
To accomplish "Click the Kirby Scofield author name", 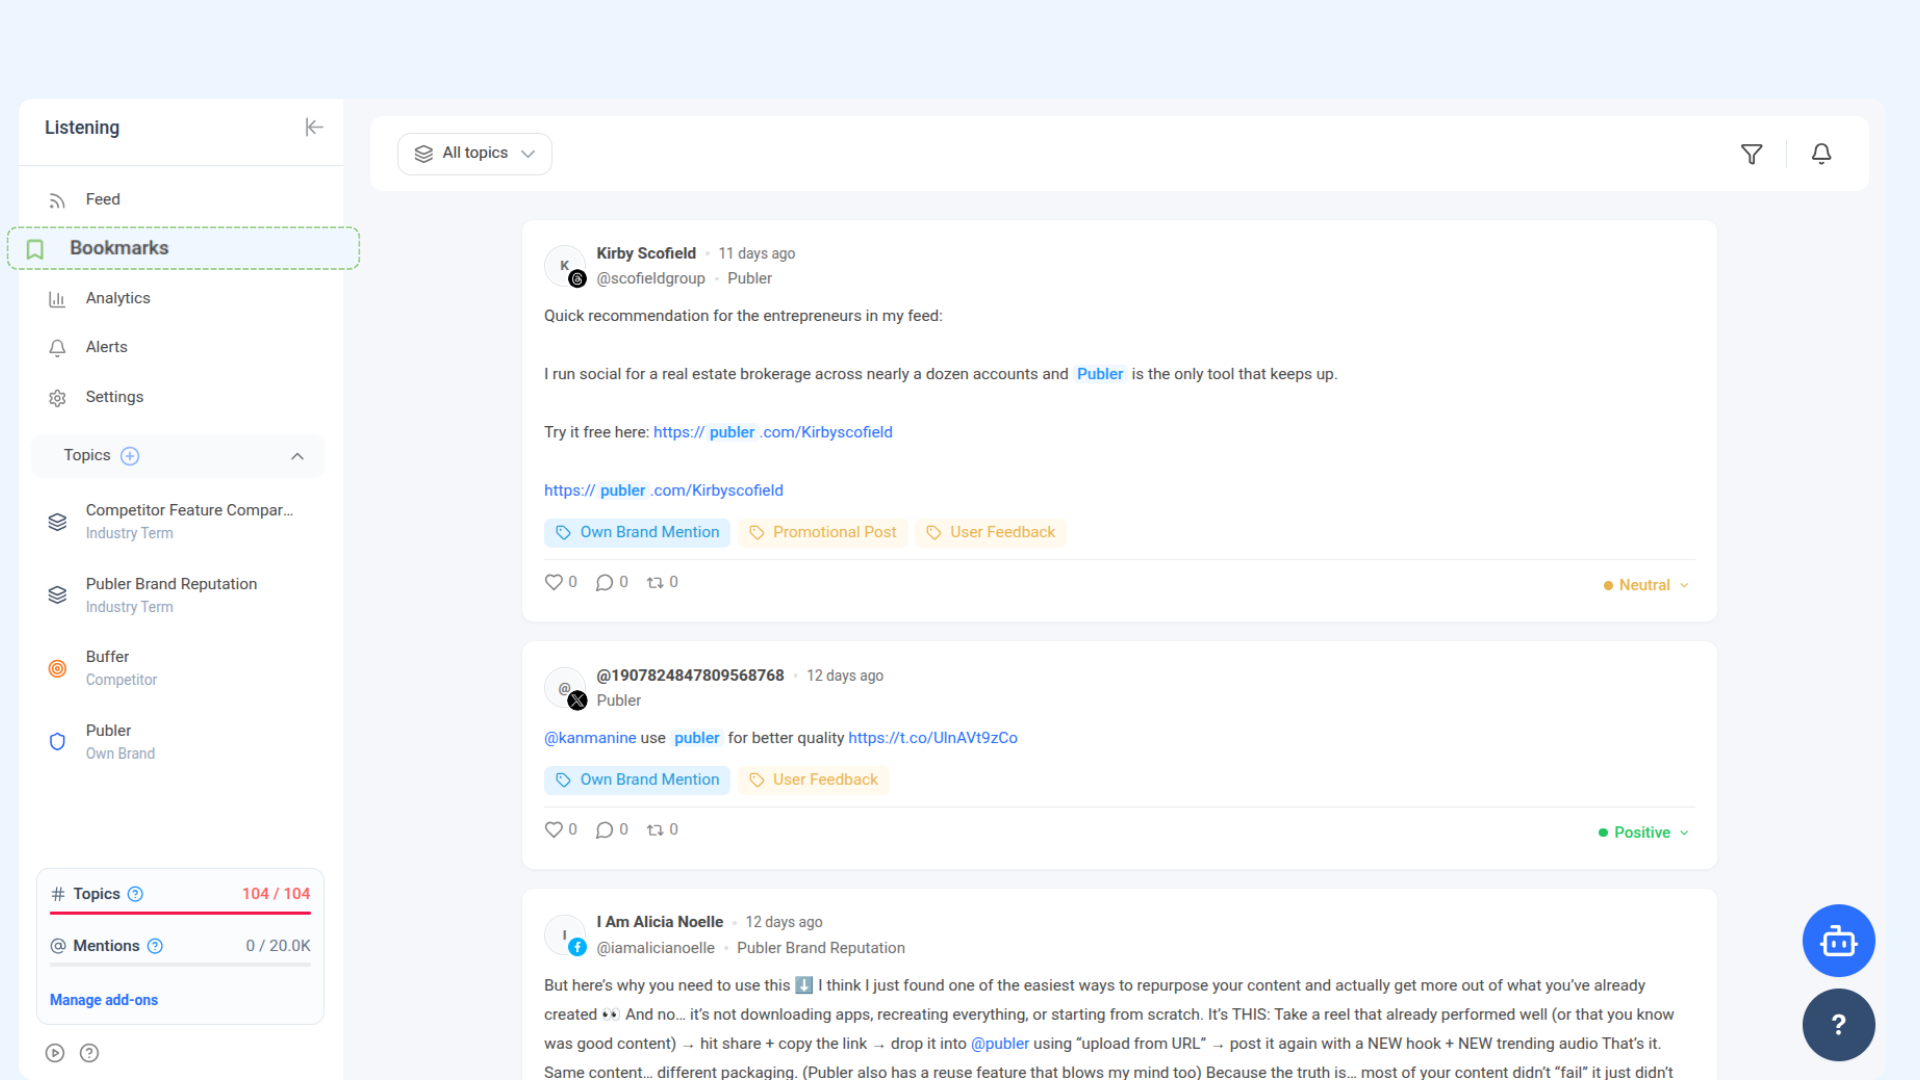I will tap(646, 253).
